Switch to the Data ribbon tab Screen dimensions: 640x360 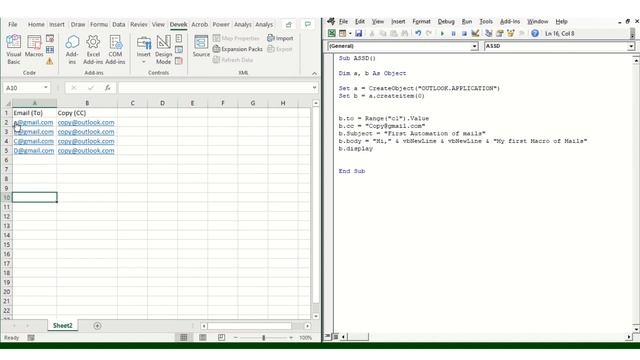pos(119,24)
